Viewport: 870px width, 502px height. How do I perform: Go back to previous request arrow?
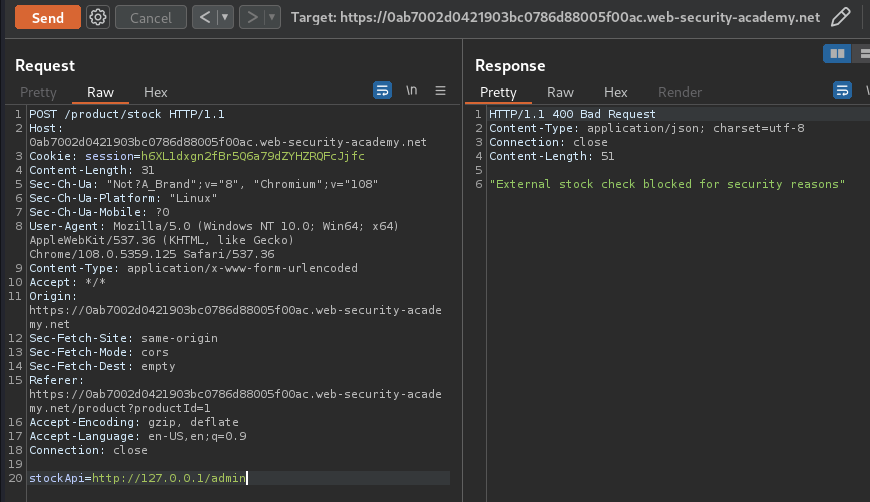pos(205,17)
